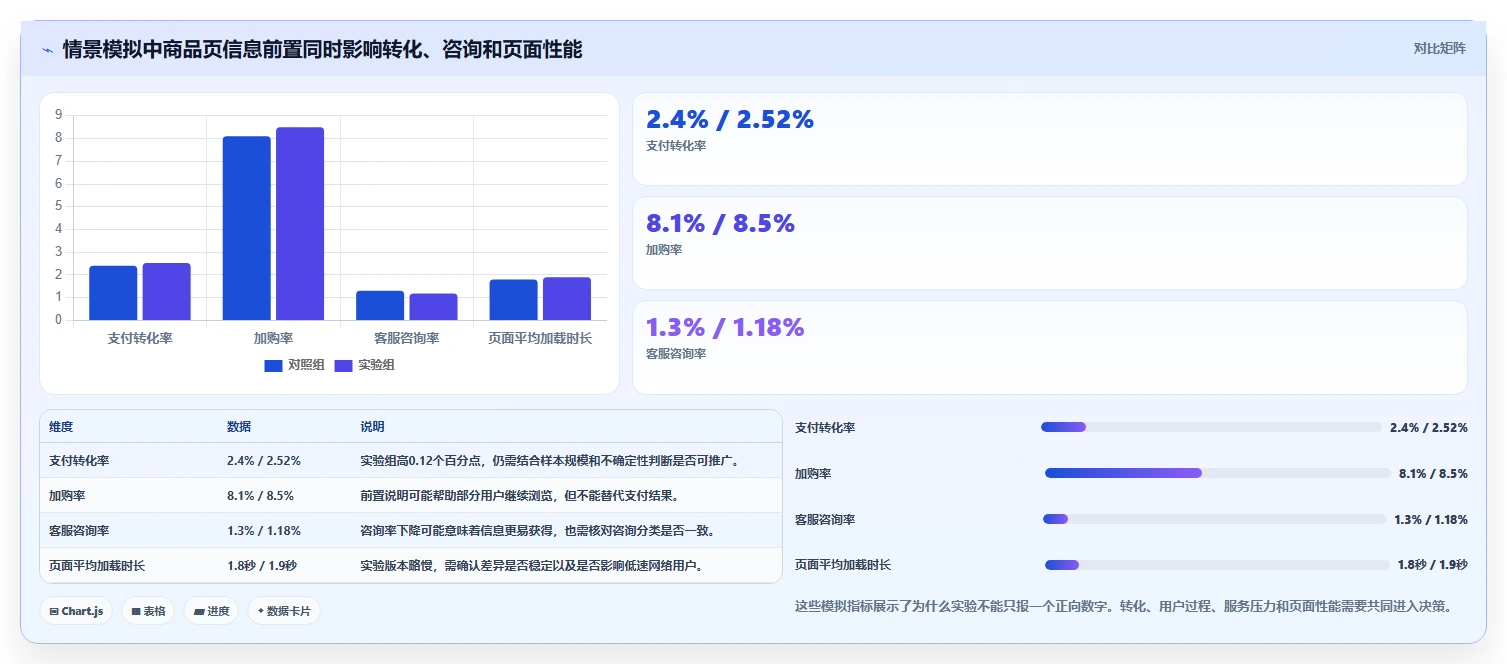This screenshot has height=664, width=1507.
Task: Click the 对比矩阵 label in header
Action: (1439, 48)
